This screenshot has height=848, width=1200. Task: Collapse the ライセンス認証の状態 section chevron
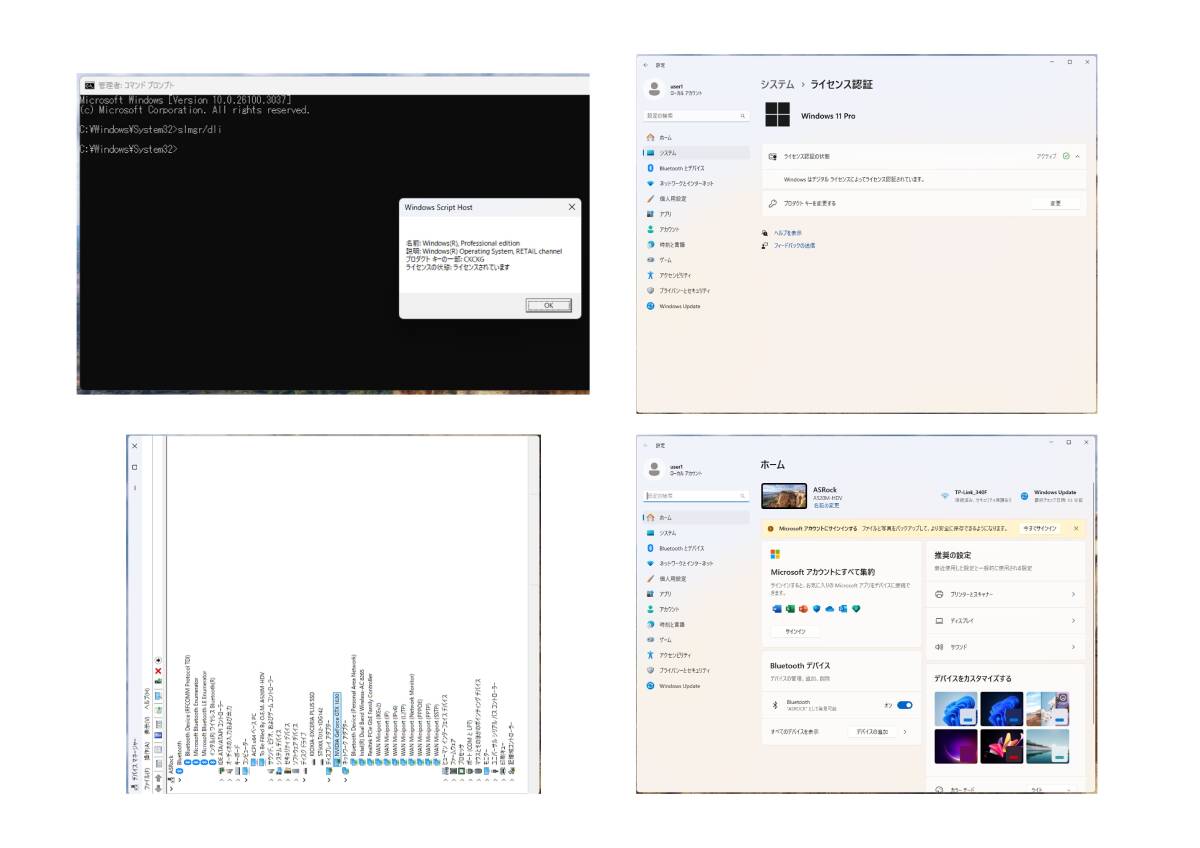1077,157
